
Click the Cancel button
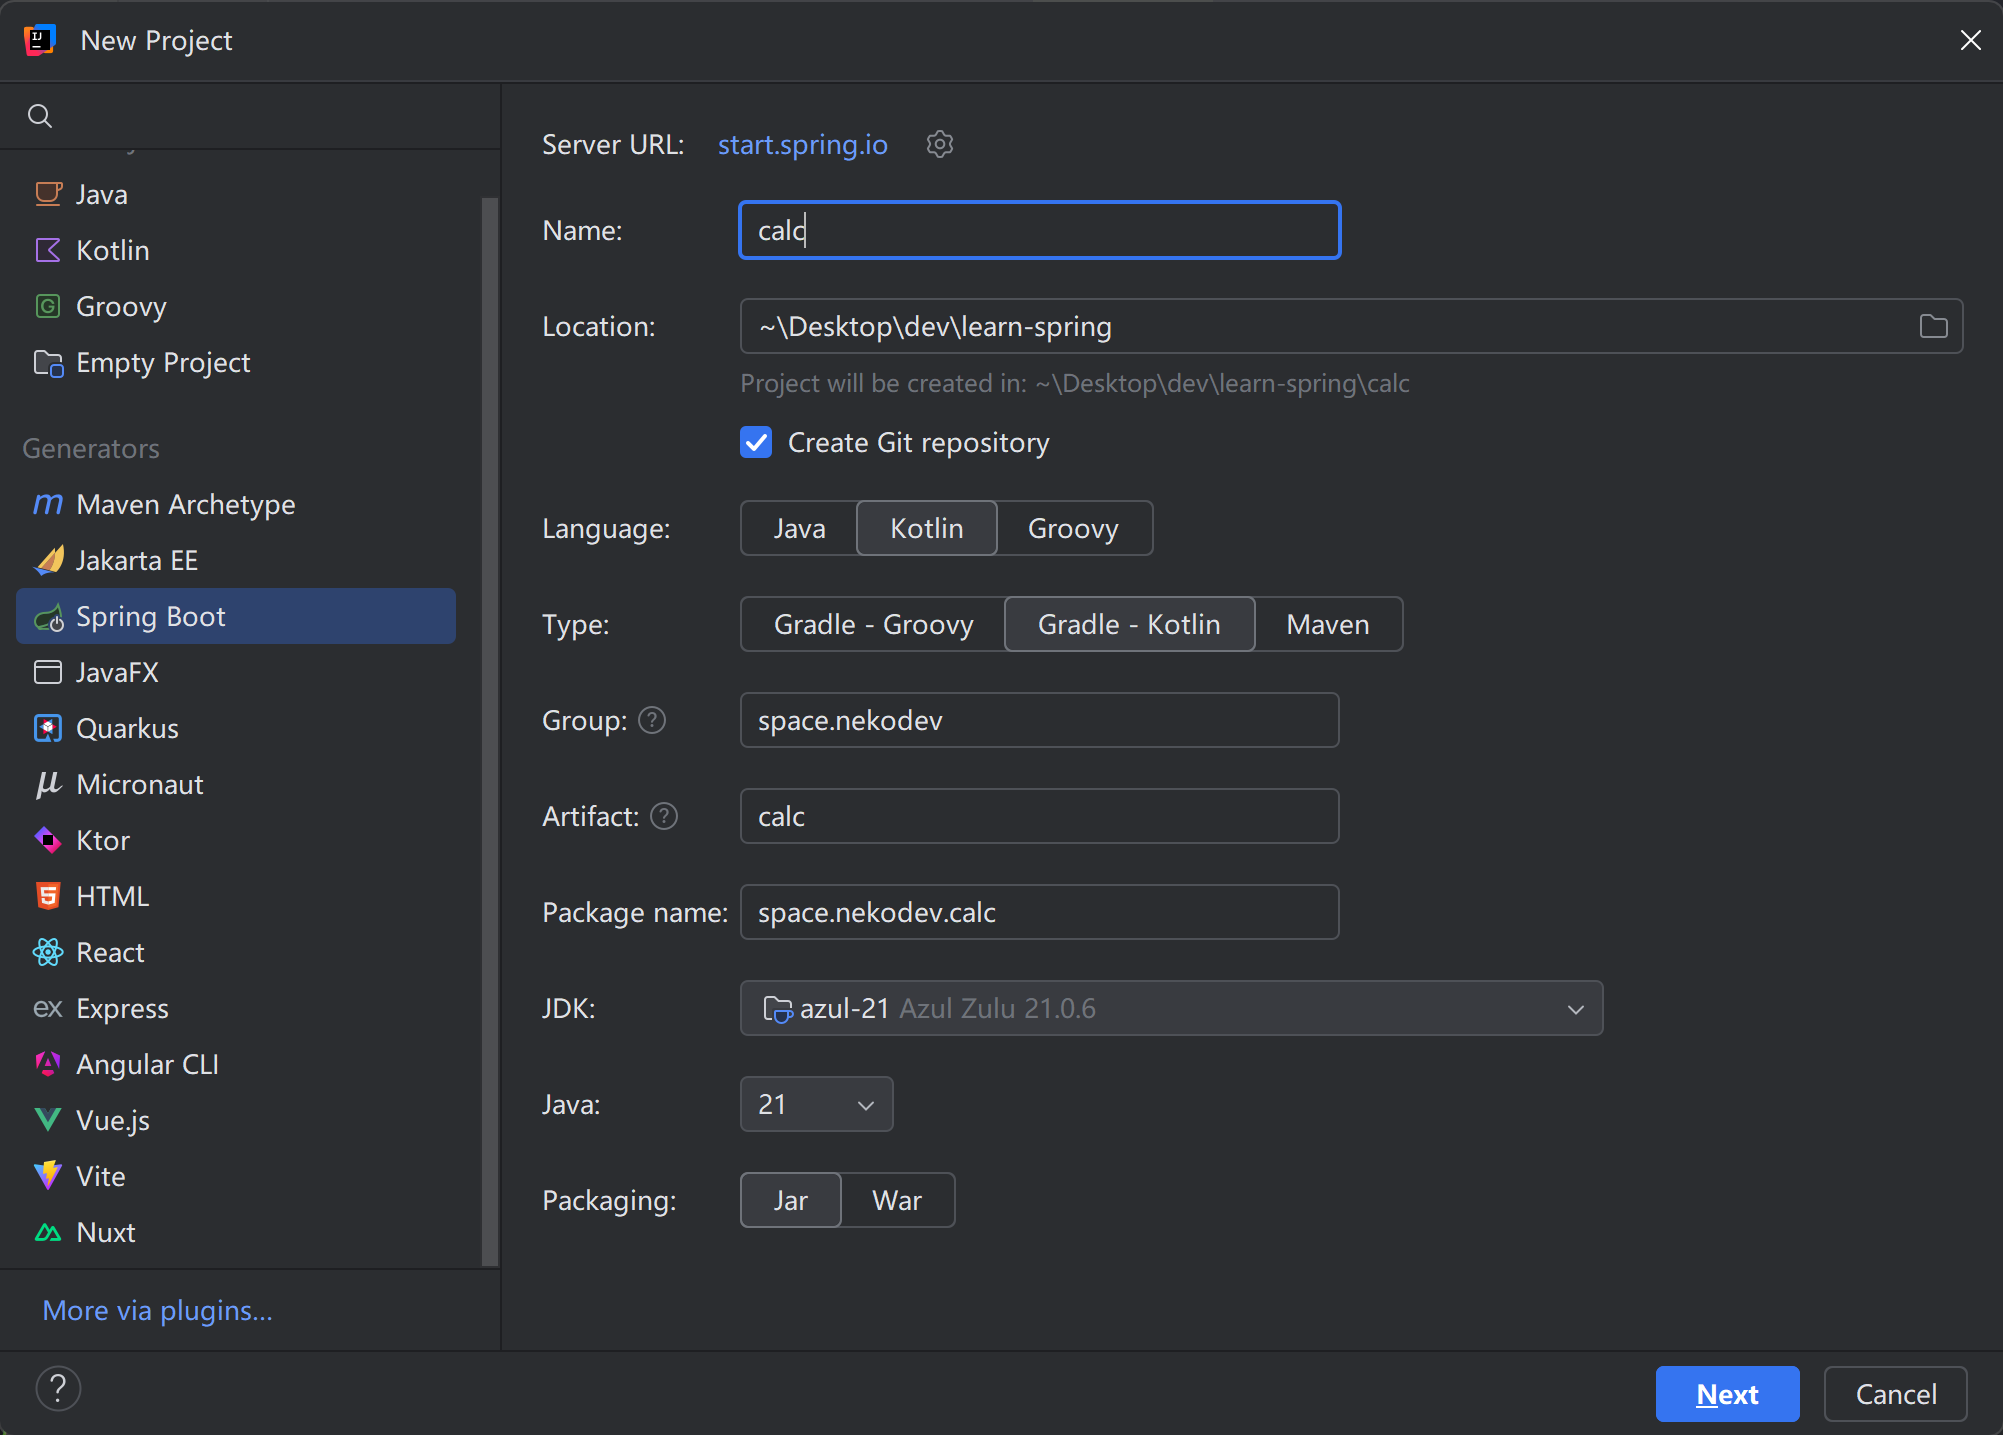click(1895, 1394)
